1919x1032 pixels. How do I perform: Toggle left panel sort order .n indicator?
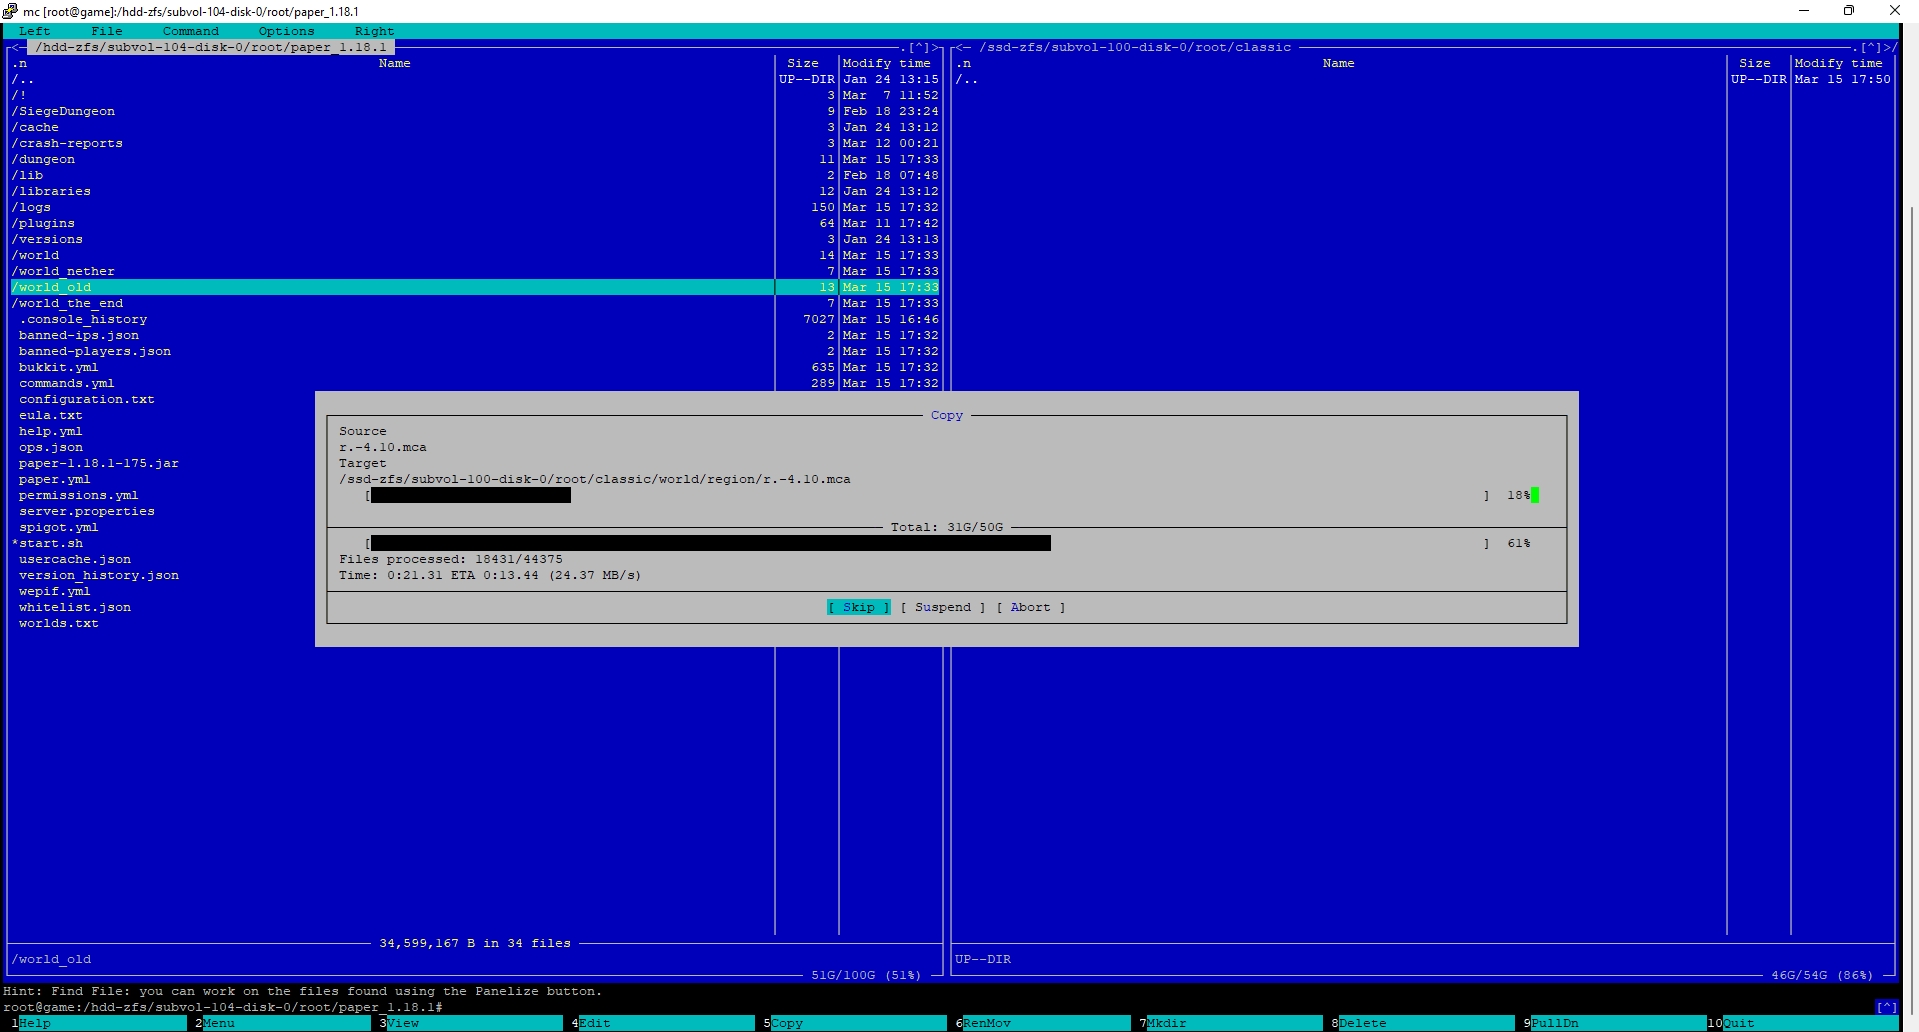pyautogui.click(x=19, y=63)
